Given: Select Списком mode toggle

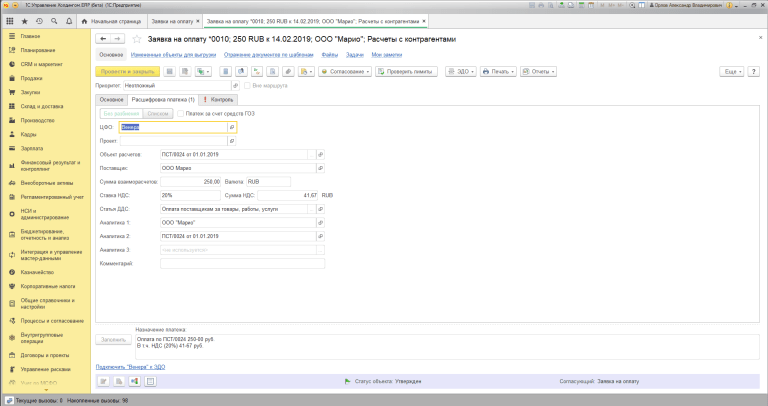Looking at the screenshot, I should 158,114.
